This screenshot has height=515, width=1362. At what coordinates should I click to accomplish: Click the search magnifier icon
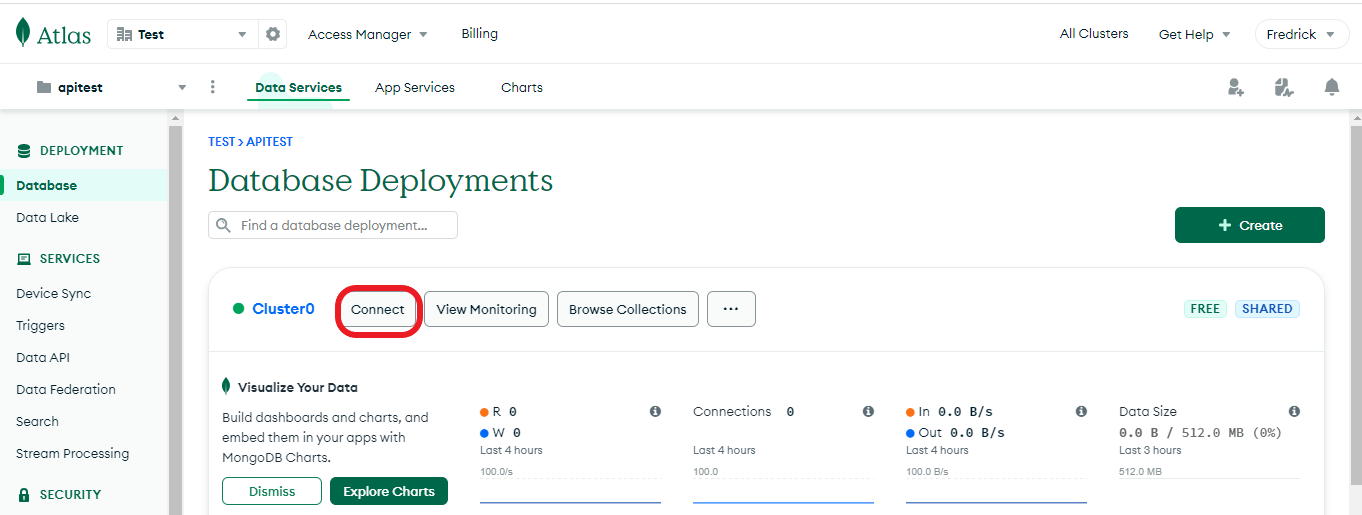pyautogui.click(x=224, y=225)
